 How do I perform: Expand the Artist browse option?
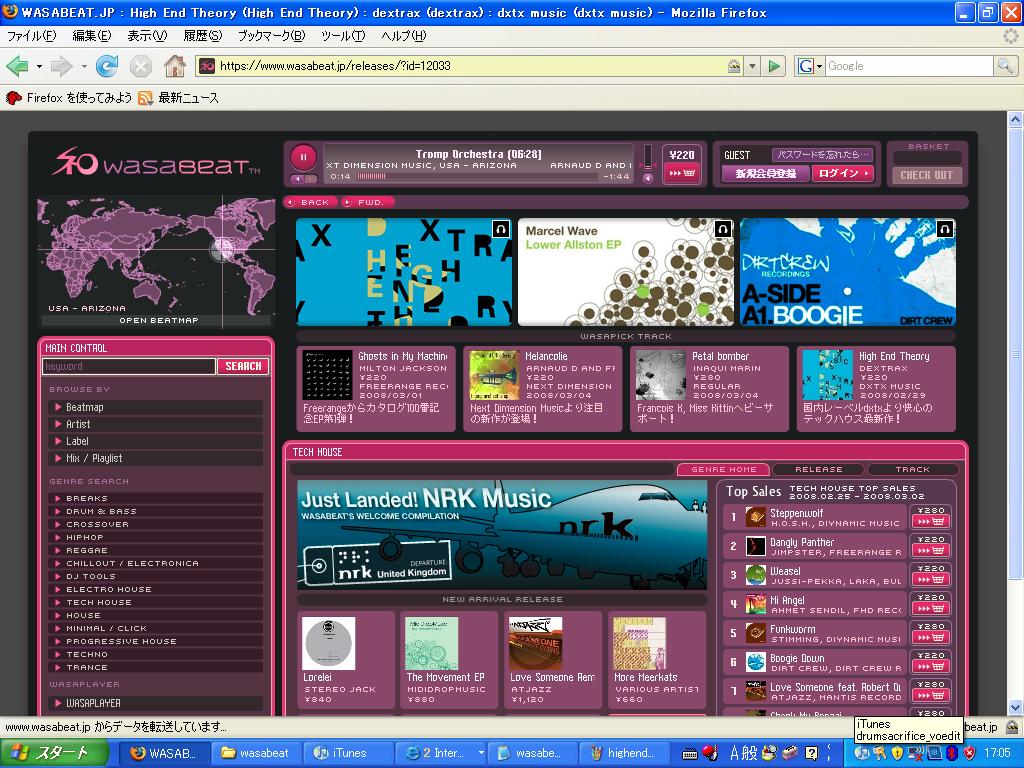156,424
